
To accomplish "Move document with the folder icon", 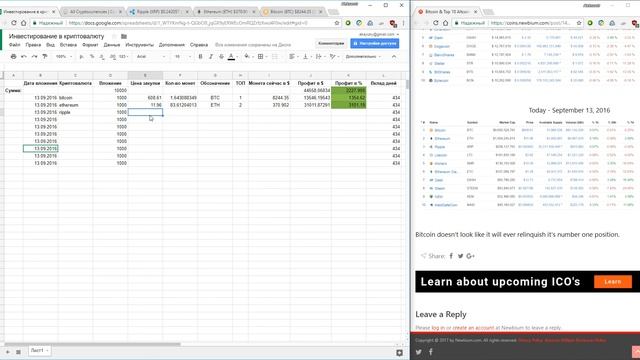I will tap(124, 36).
